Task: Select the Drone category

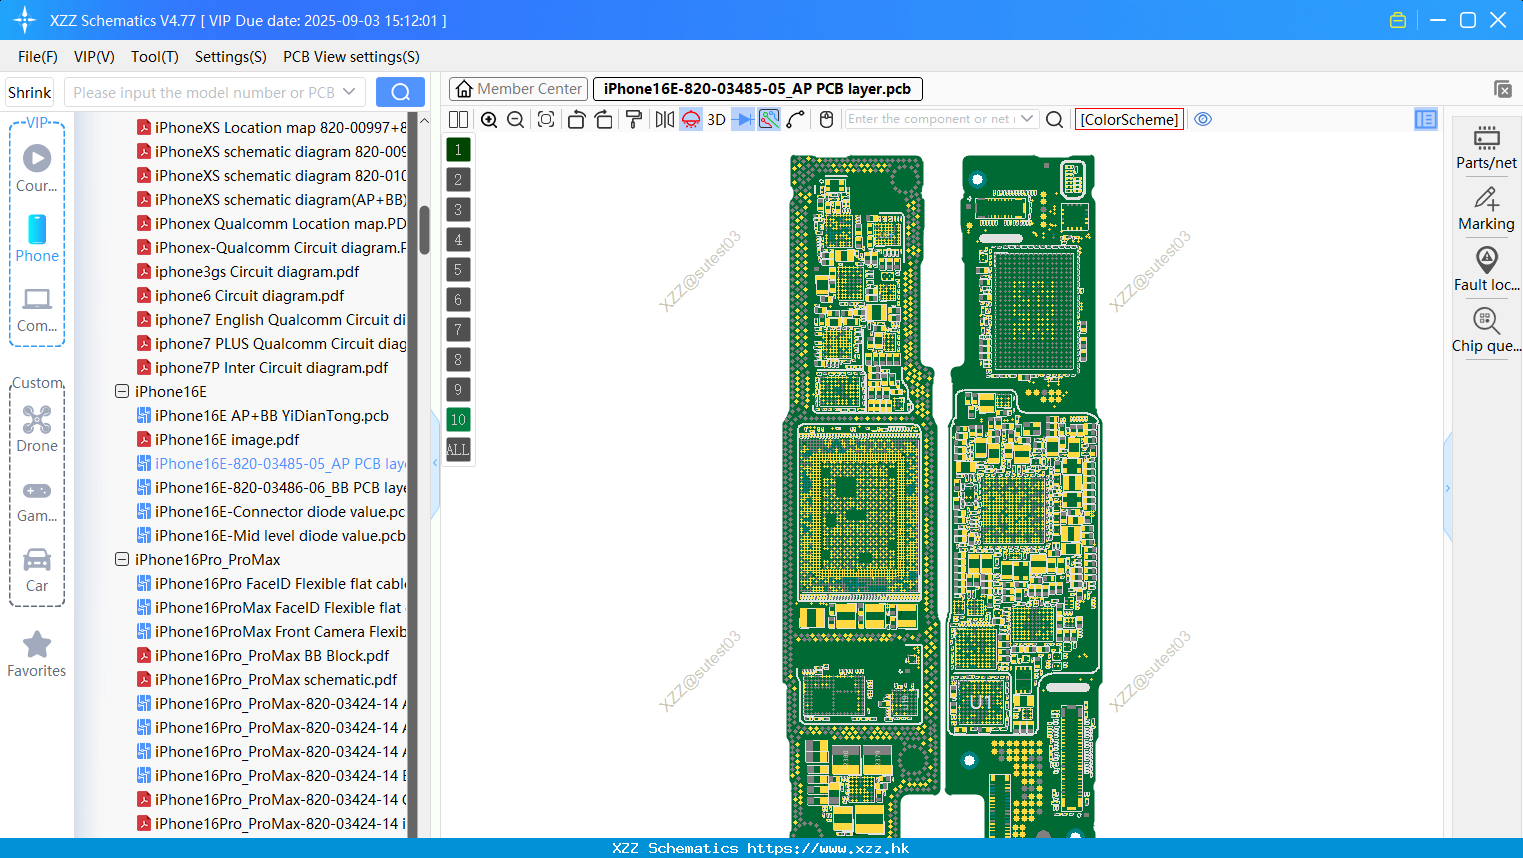Action: coord(37,428)
